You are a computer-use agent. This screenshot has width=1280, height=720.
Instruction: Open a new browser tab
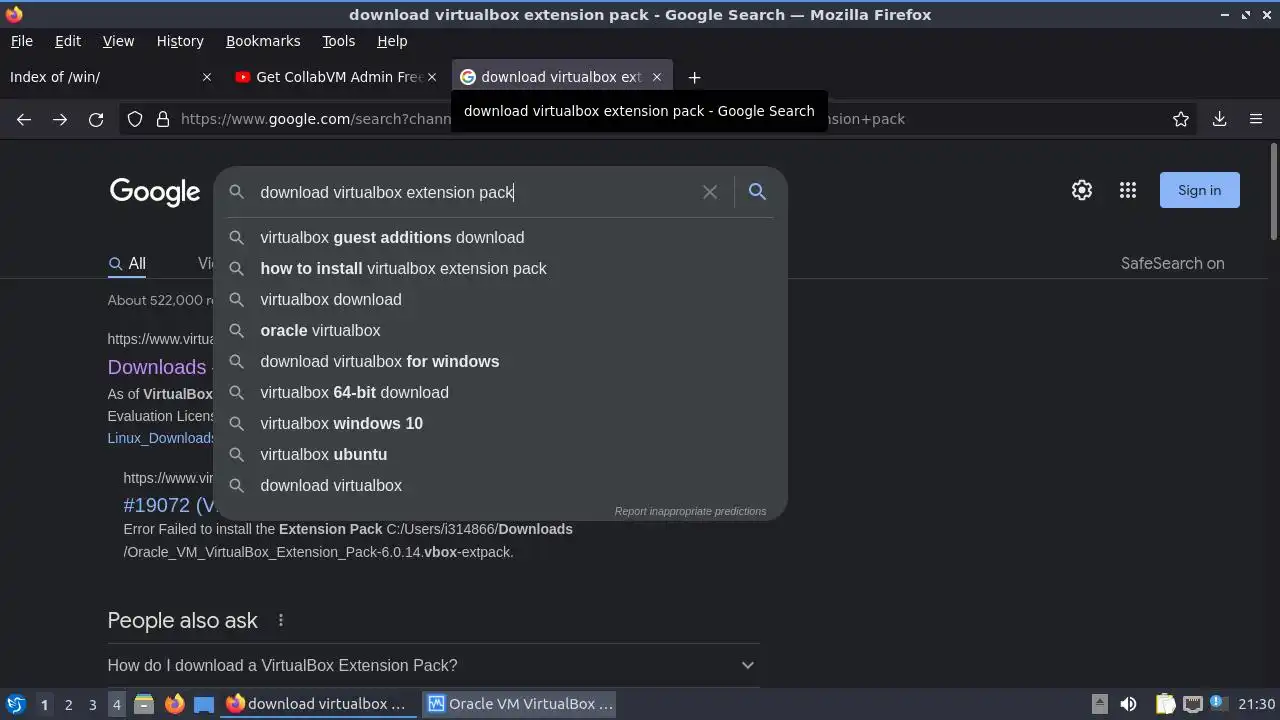694,77
